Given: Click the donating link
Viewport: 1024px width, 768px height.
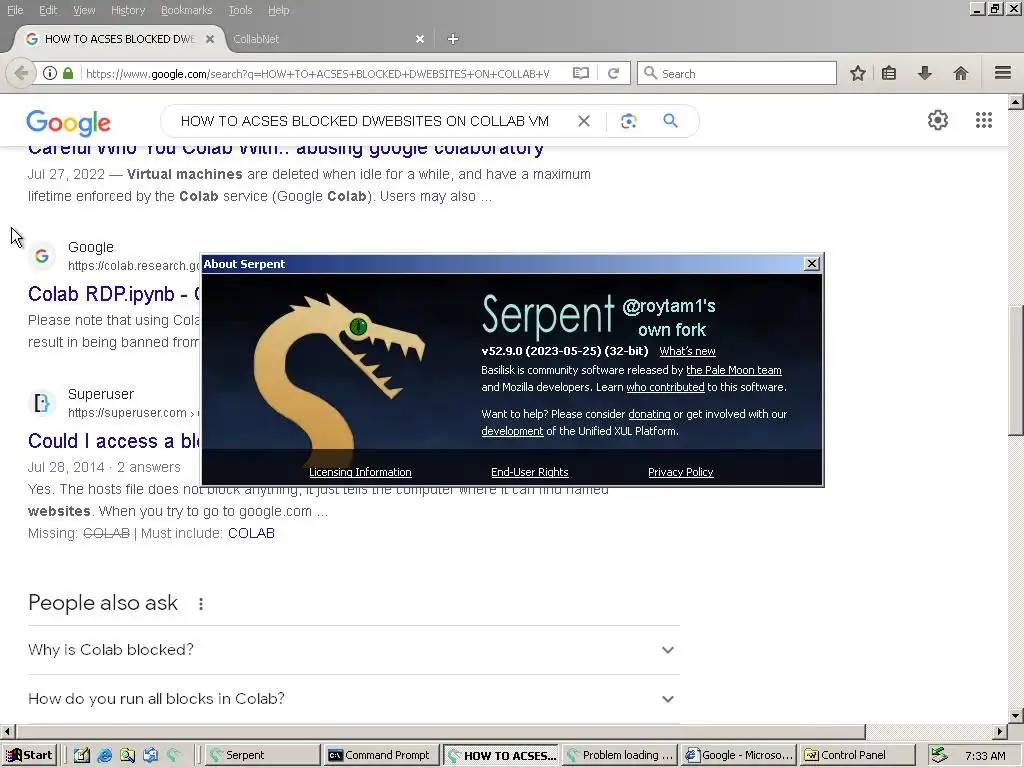Looking at the screenshot, I should point(649,414).
